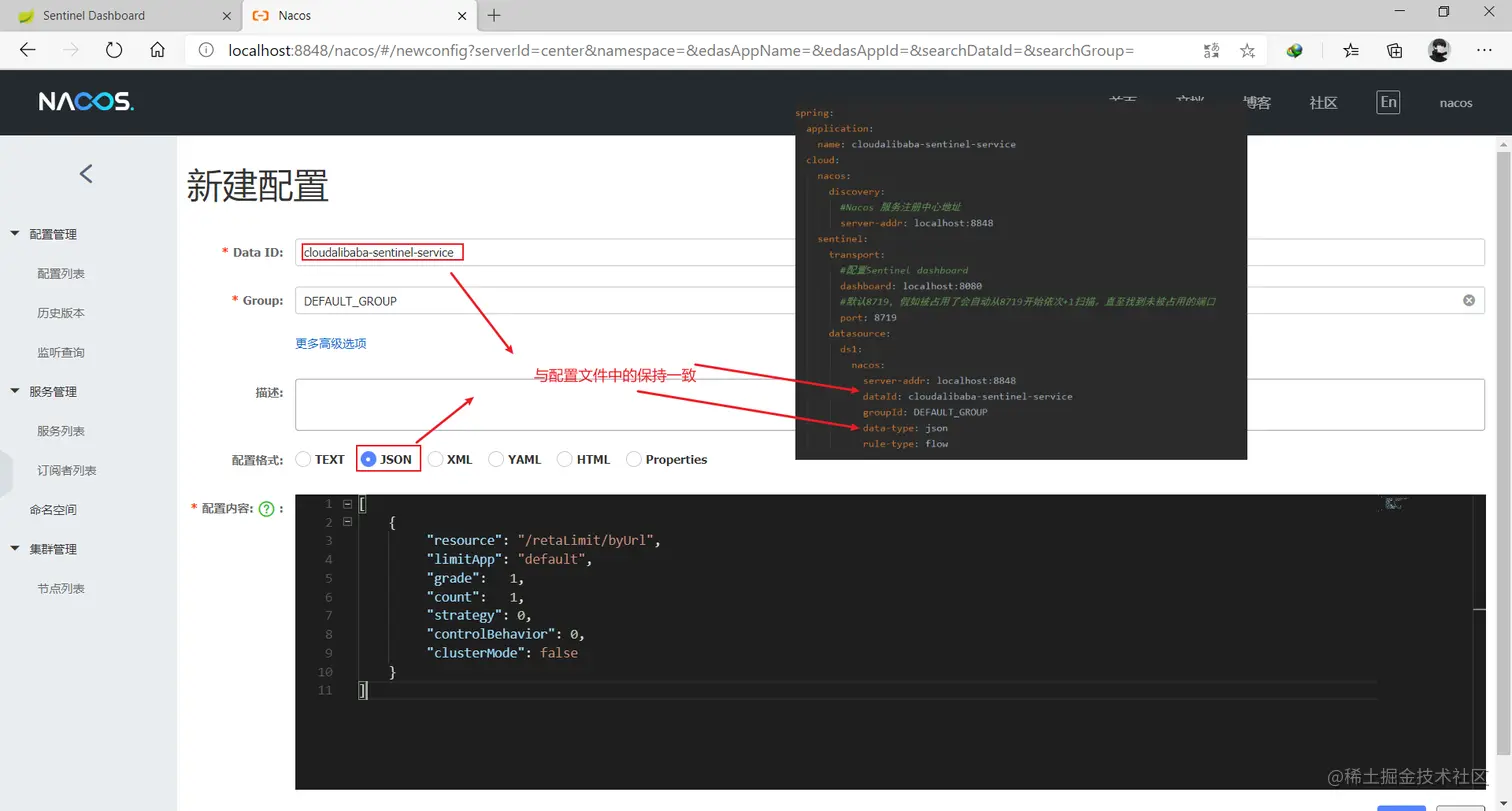Click code line with "controlBehavior" key
Screen dimensions: 1512x811
(505, 634)
